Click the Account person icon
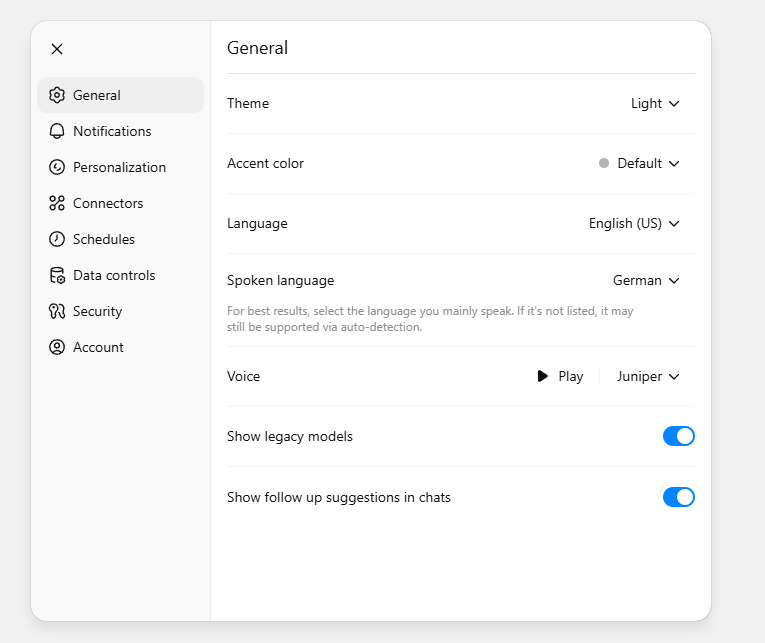The height and width of the screenshot is (643, 765). pyautogui.click(x=57, y=347)
